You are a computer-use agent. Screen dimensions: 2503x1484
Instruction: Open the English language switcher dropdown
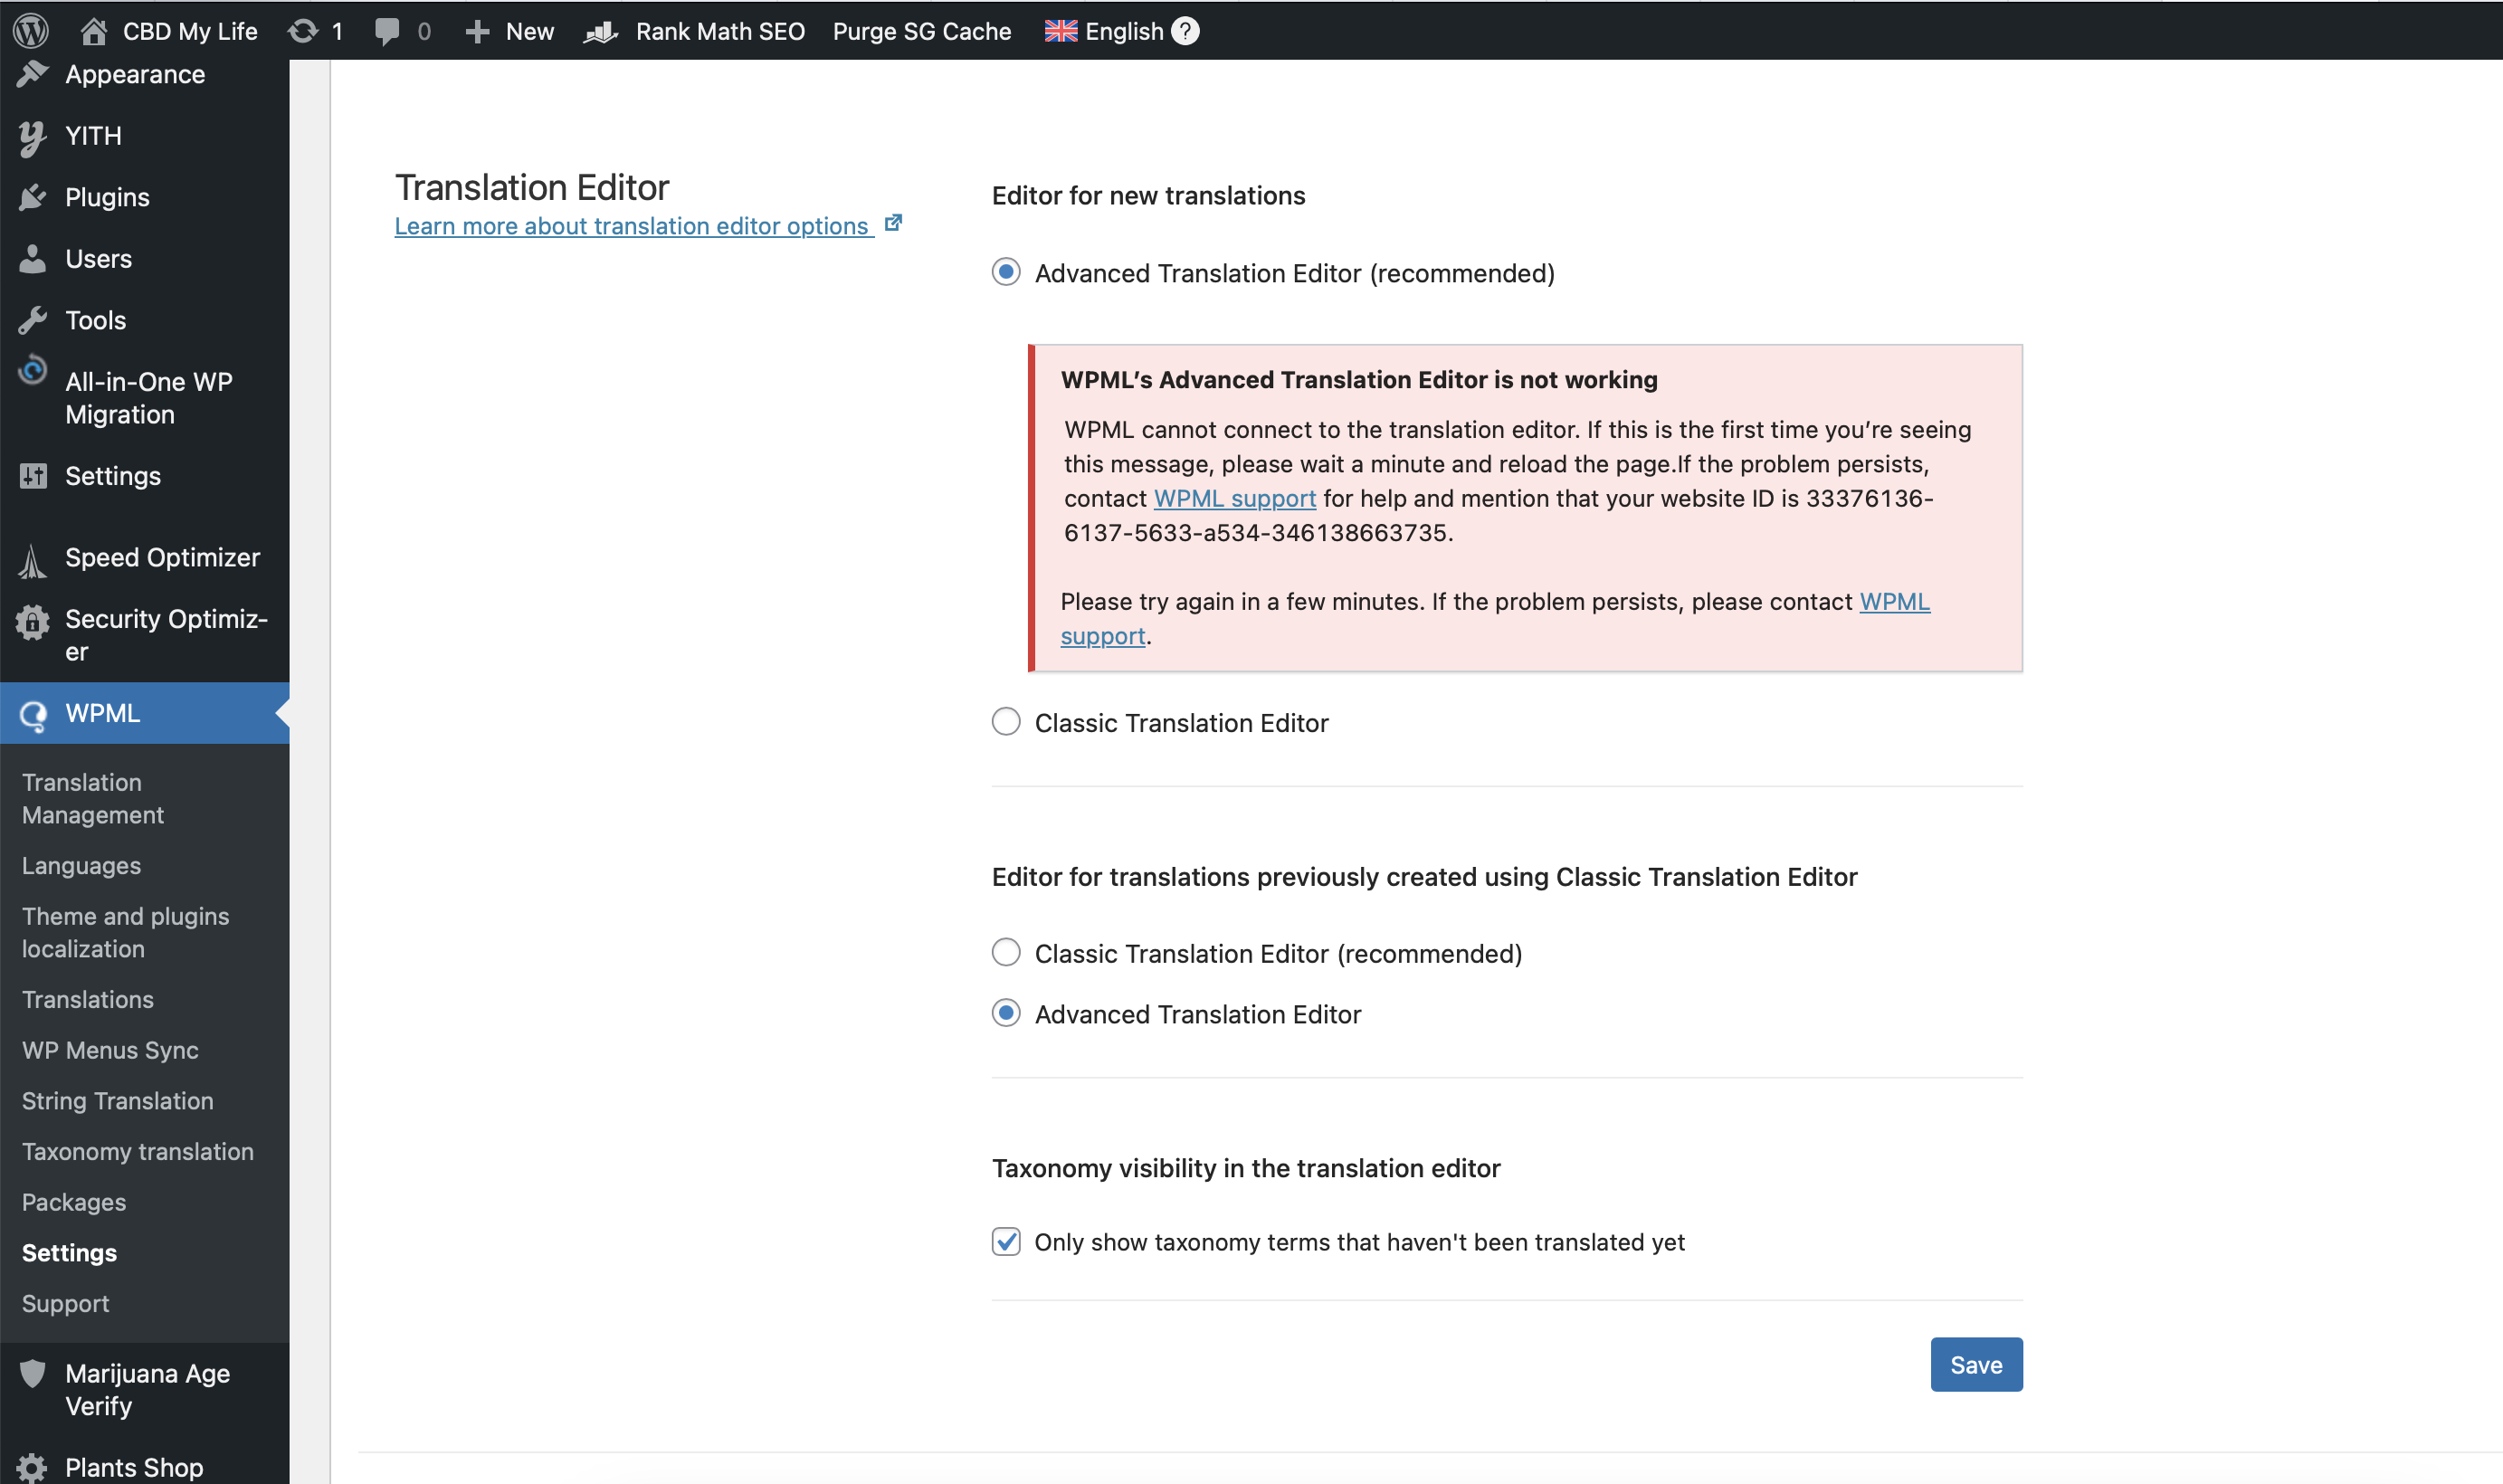pyautogui.click(x=1104, y=31)
